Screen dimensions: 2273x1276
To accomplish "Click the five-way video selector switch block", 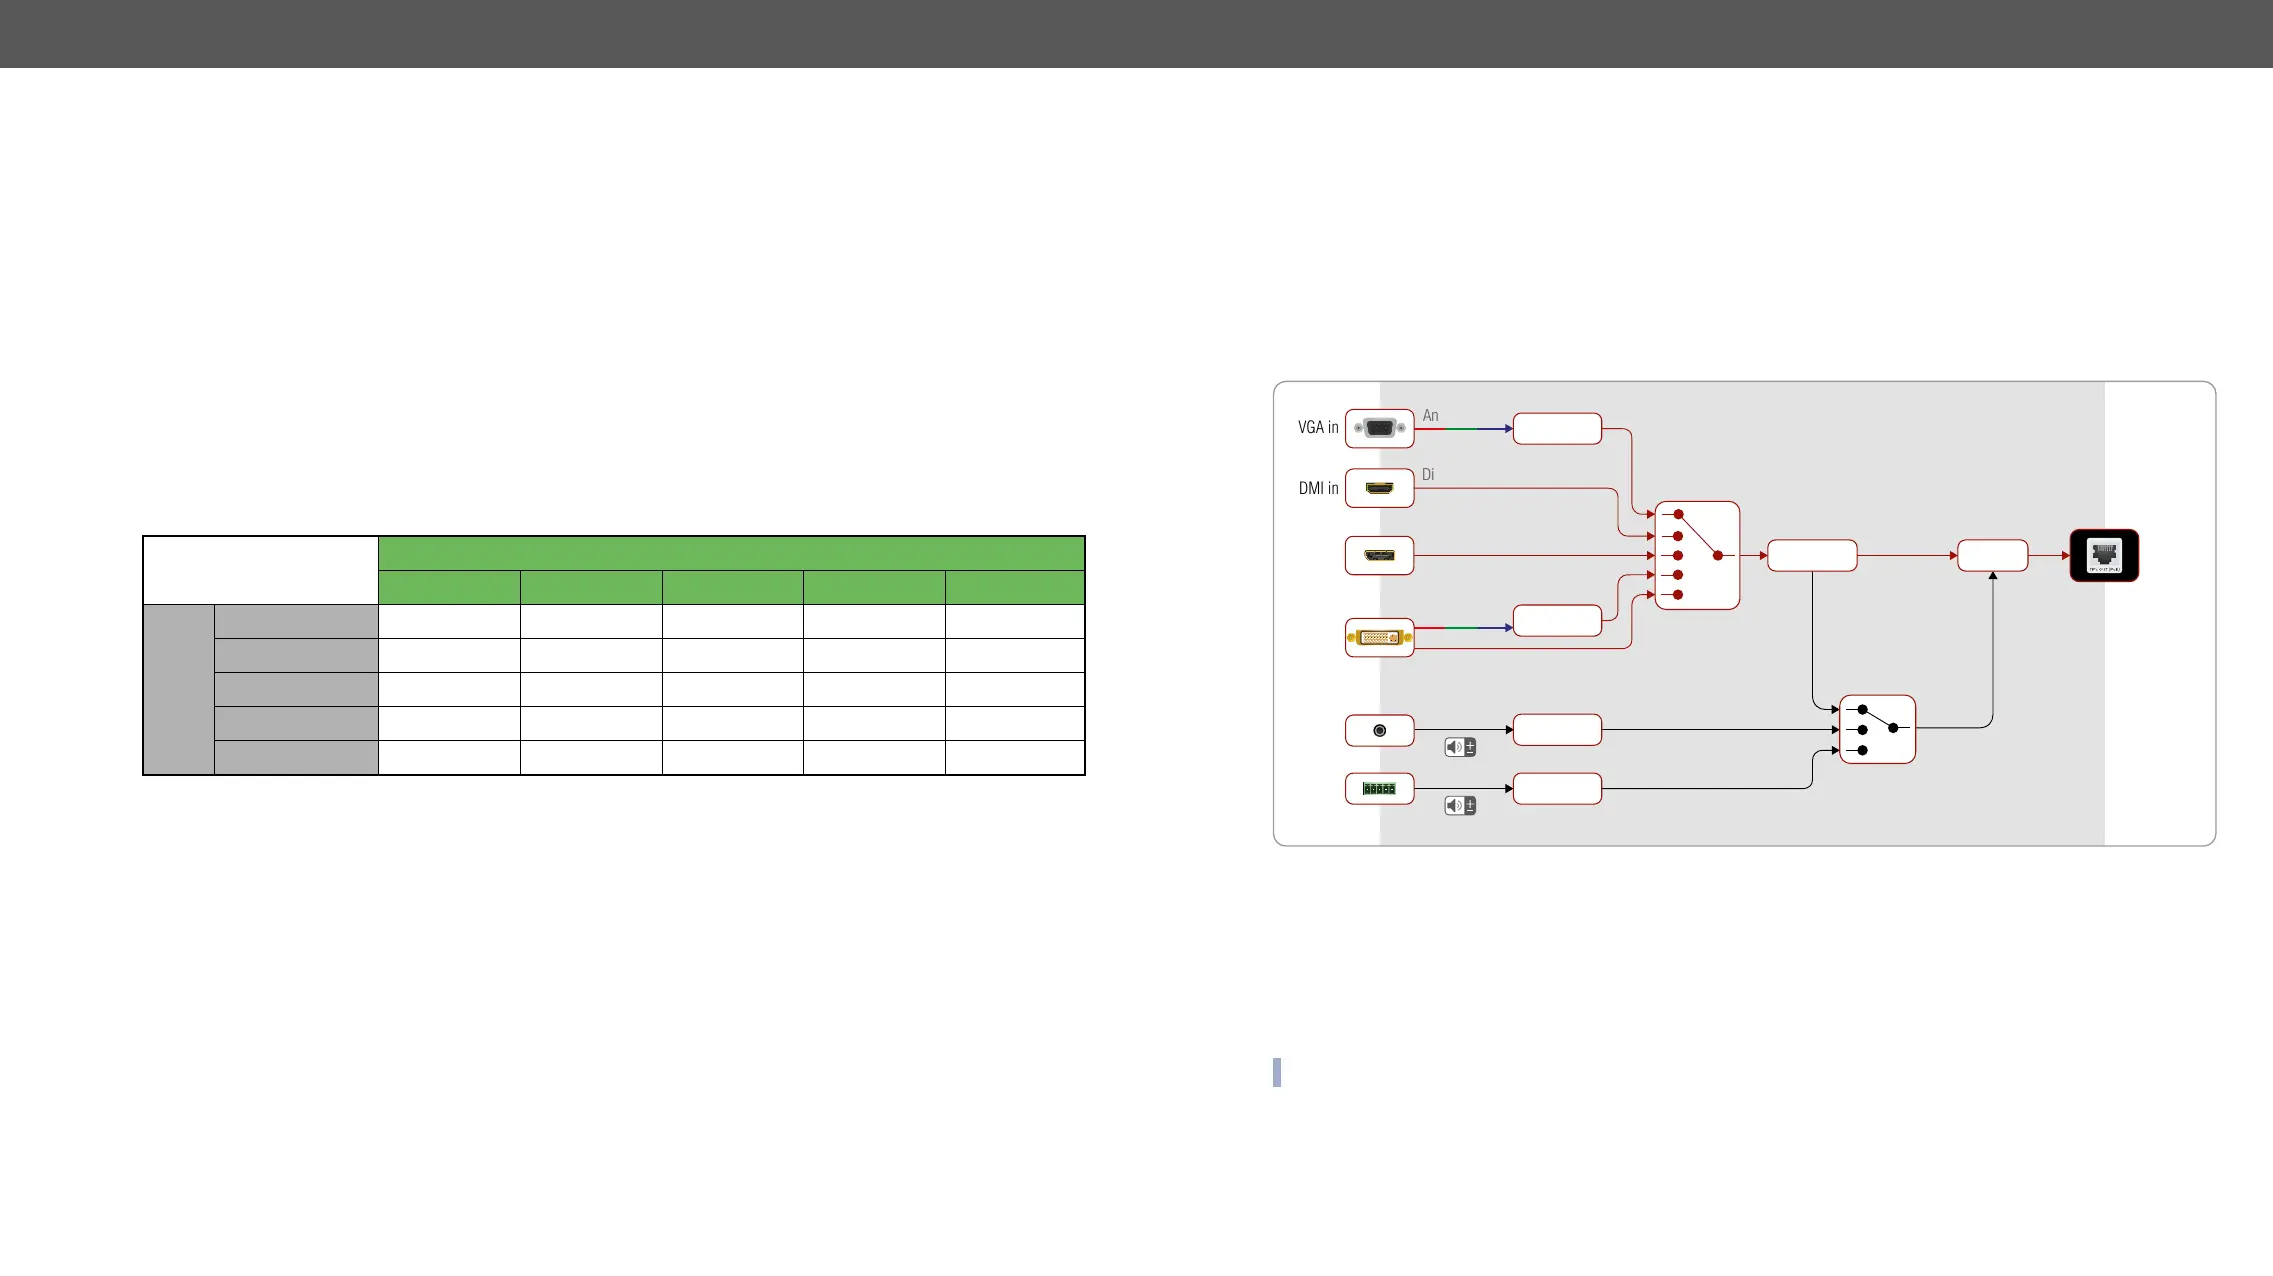I will tap(1697, 555).
